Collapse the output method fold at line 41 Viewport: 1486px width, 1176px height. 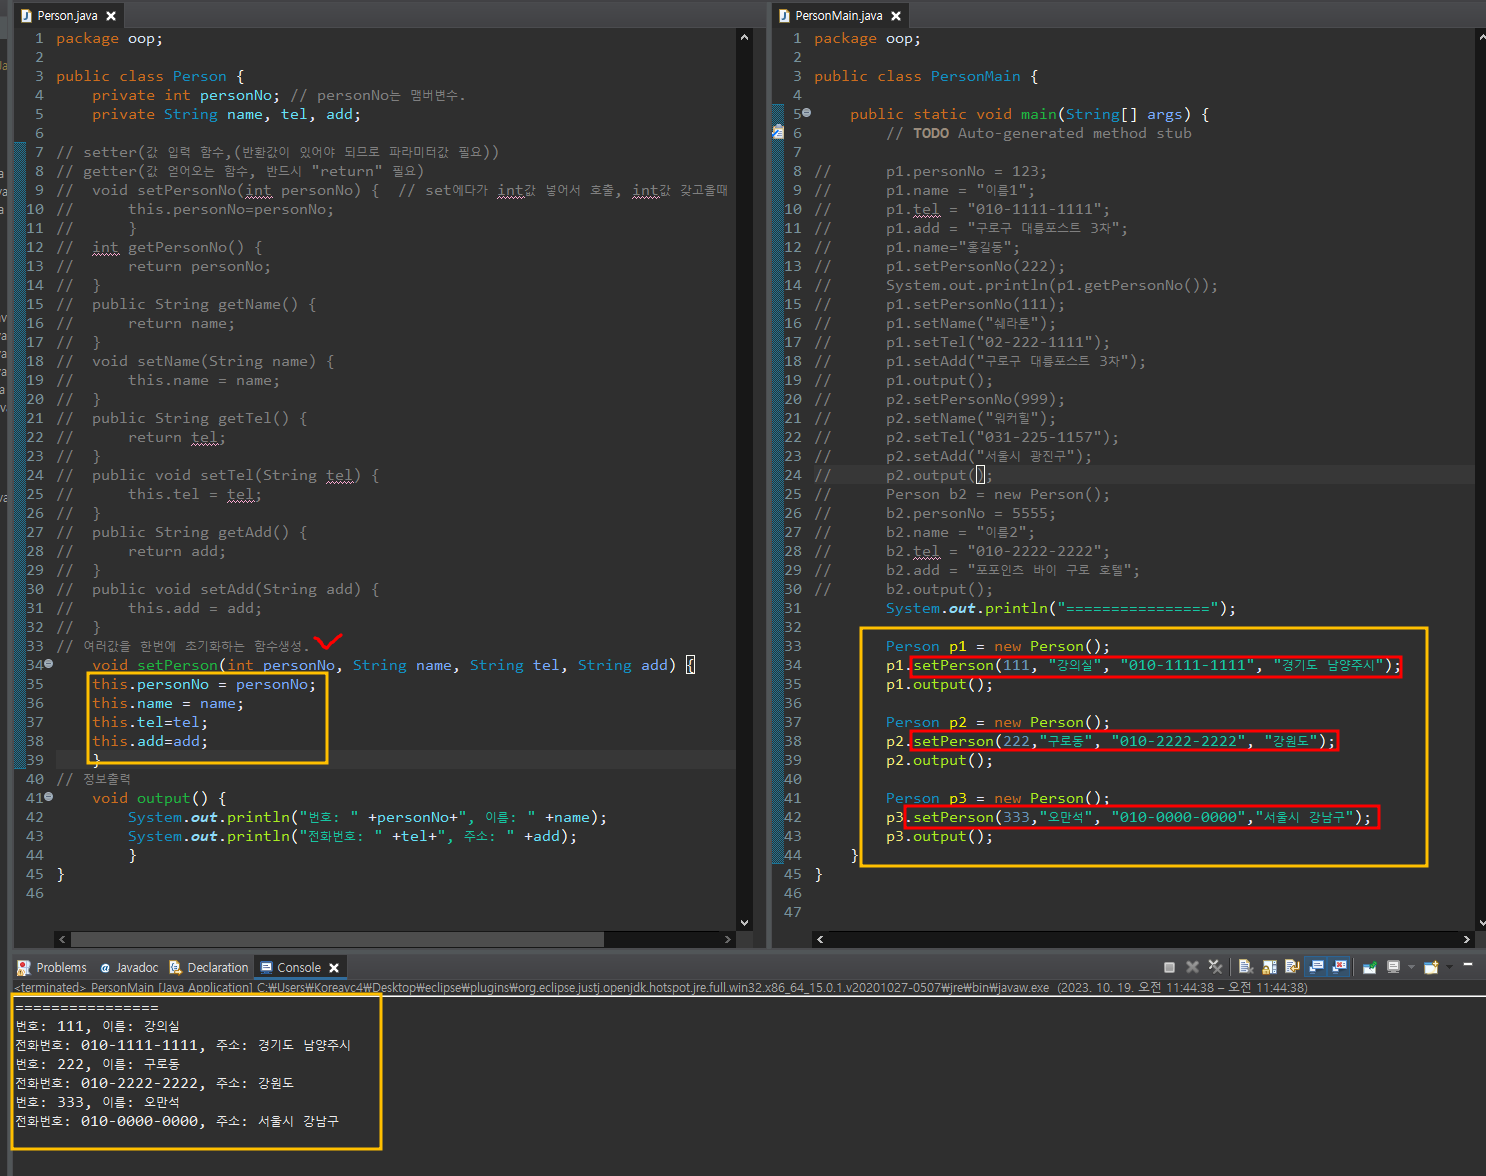click(x=49, y=797)
